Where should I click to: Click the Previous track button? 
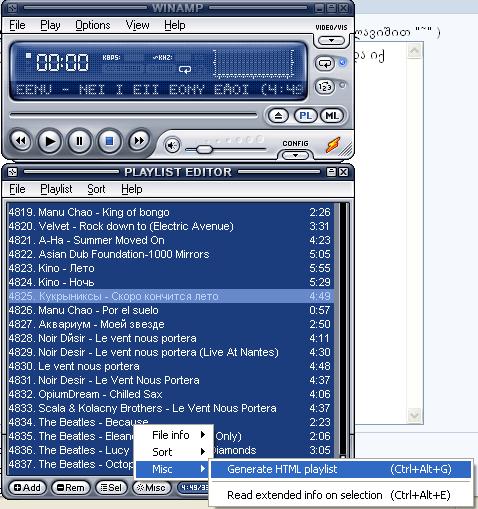(21, 141)
